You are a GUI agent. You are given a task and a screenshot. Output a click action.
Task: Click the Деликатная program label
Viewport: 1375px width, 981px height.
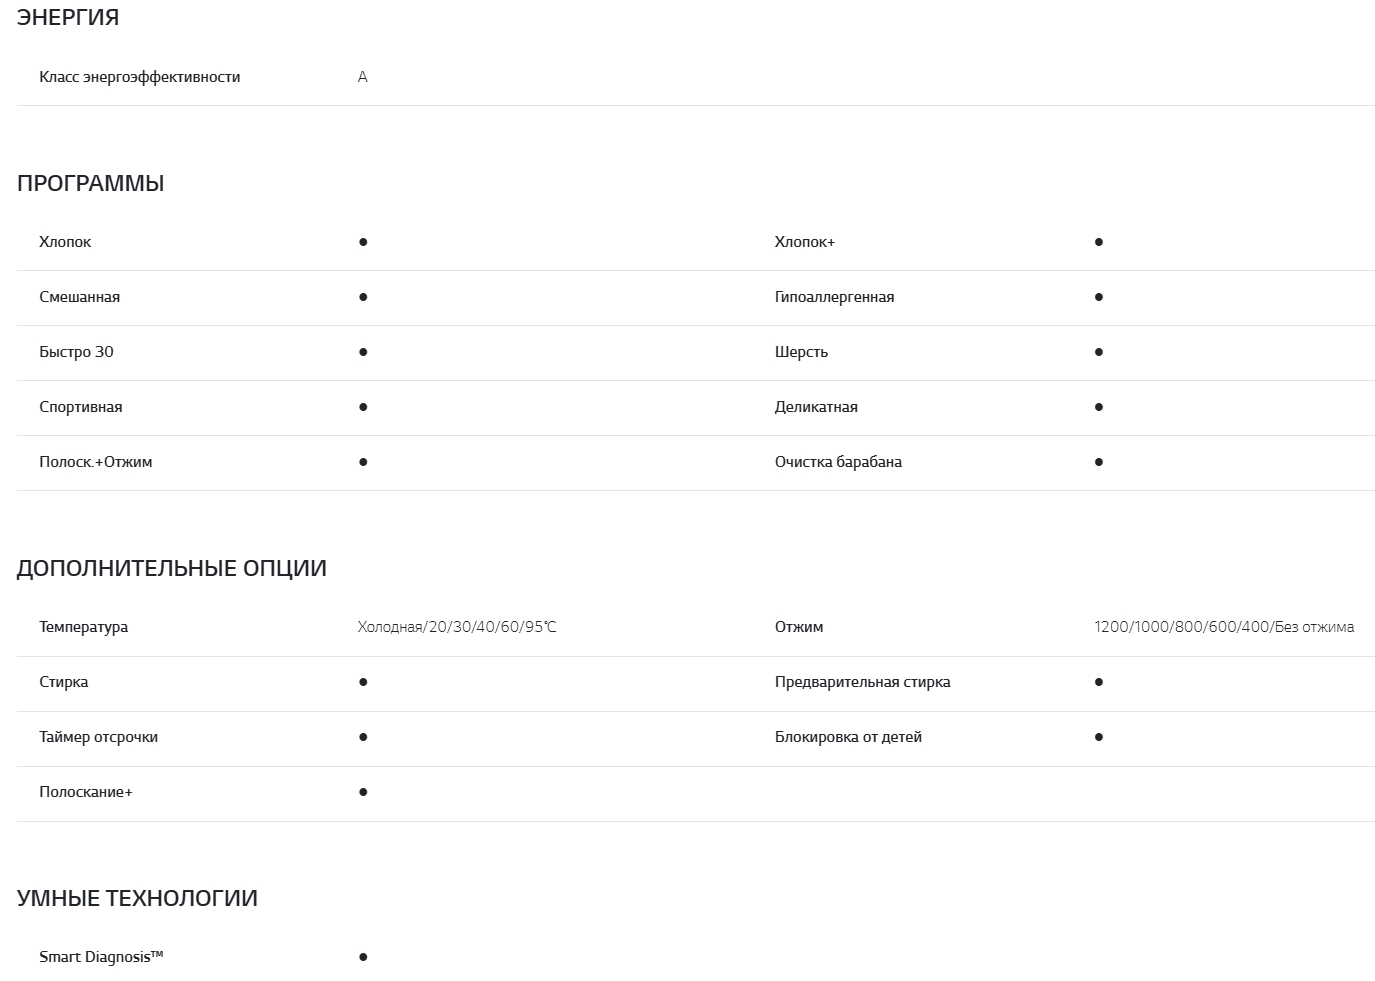click(x=816, y=407)
